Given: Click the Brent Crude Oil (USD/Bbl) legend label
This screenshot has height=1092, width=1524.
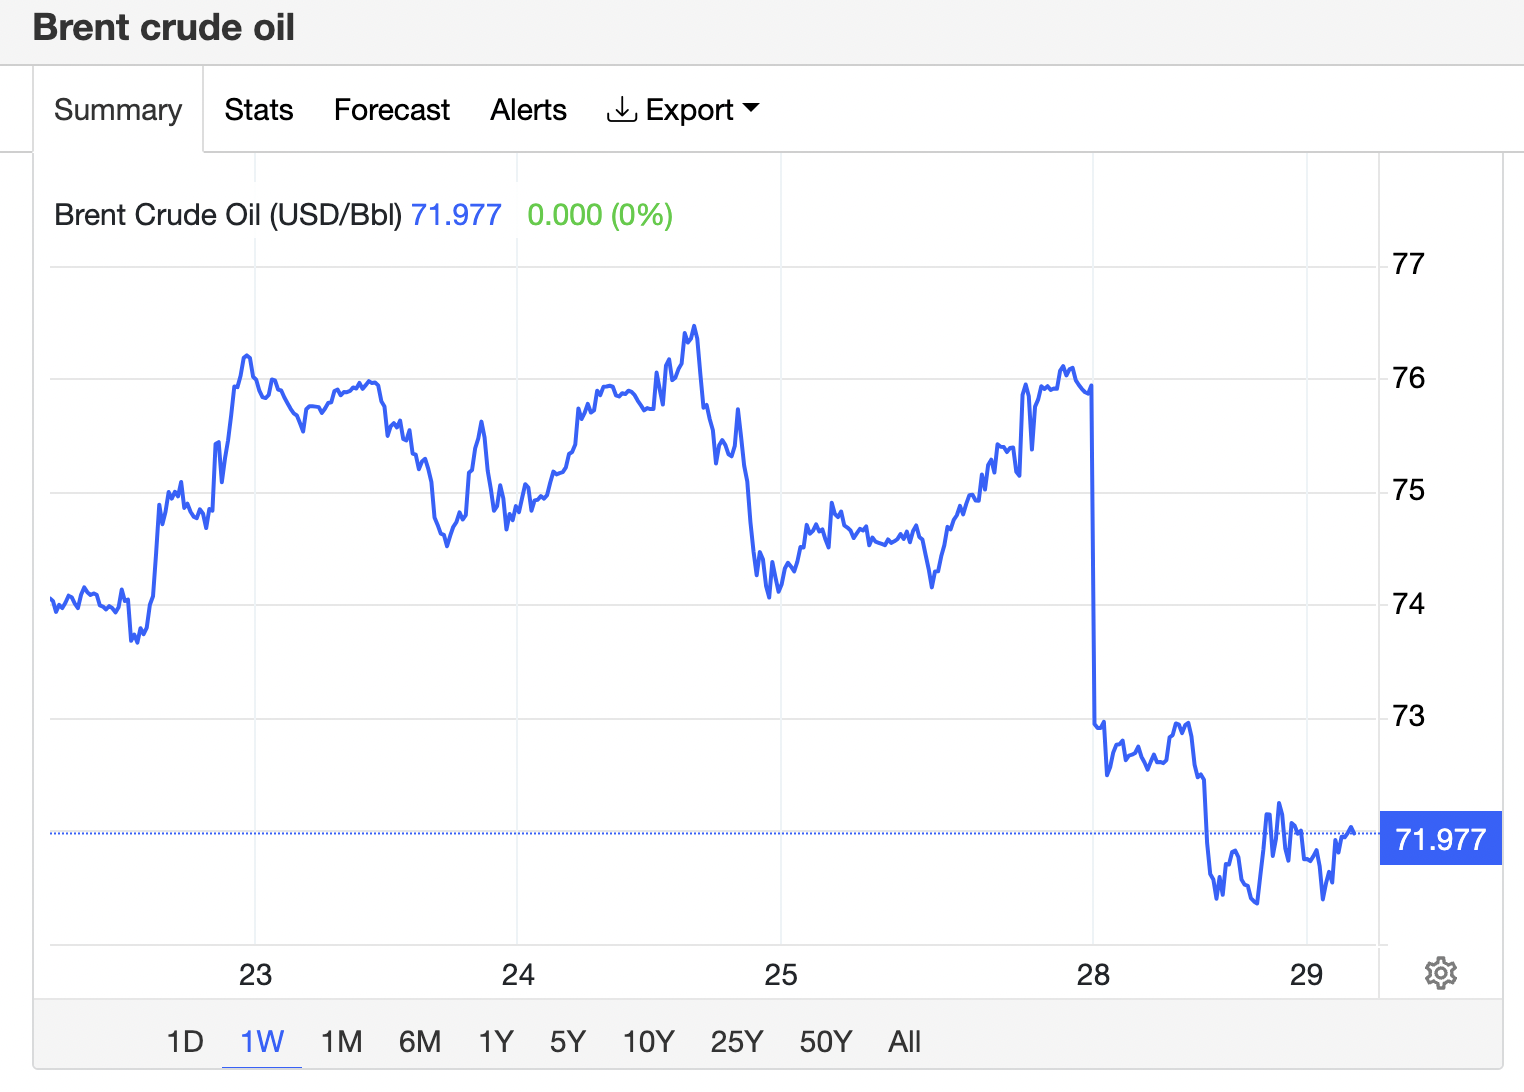Looking at the screenshot, I should click(228, 215).
